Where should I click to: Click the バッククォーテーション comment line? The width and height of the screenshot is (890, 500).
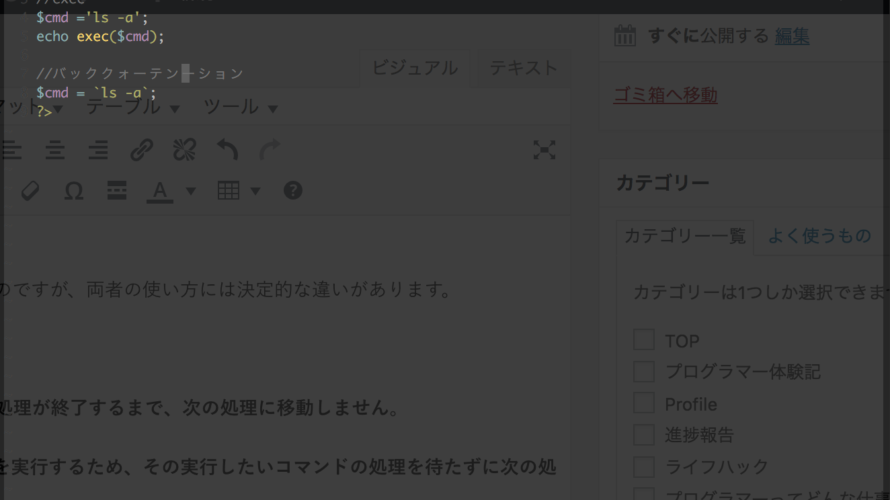140,73
